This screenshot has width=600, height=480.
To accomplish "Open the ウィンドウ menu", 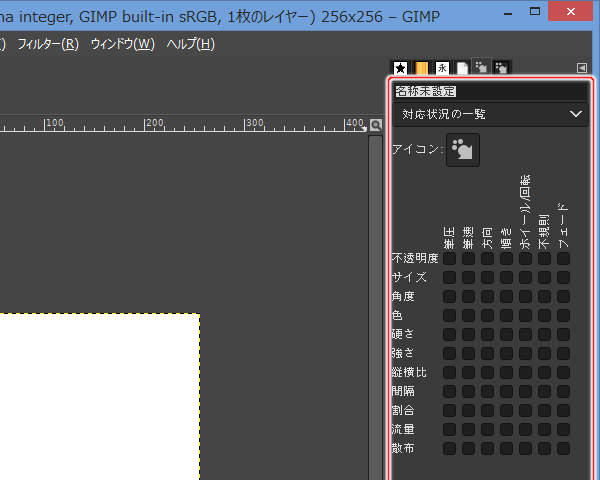I will pos(122,44).
